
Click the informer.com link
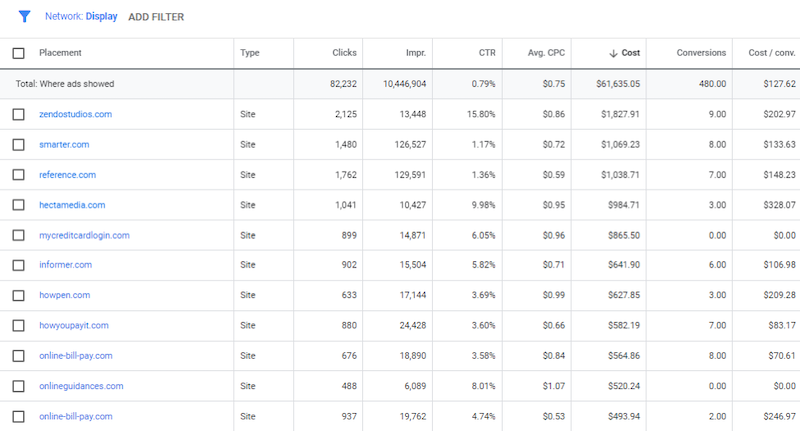click(65, 265)
